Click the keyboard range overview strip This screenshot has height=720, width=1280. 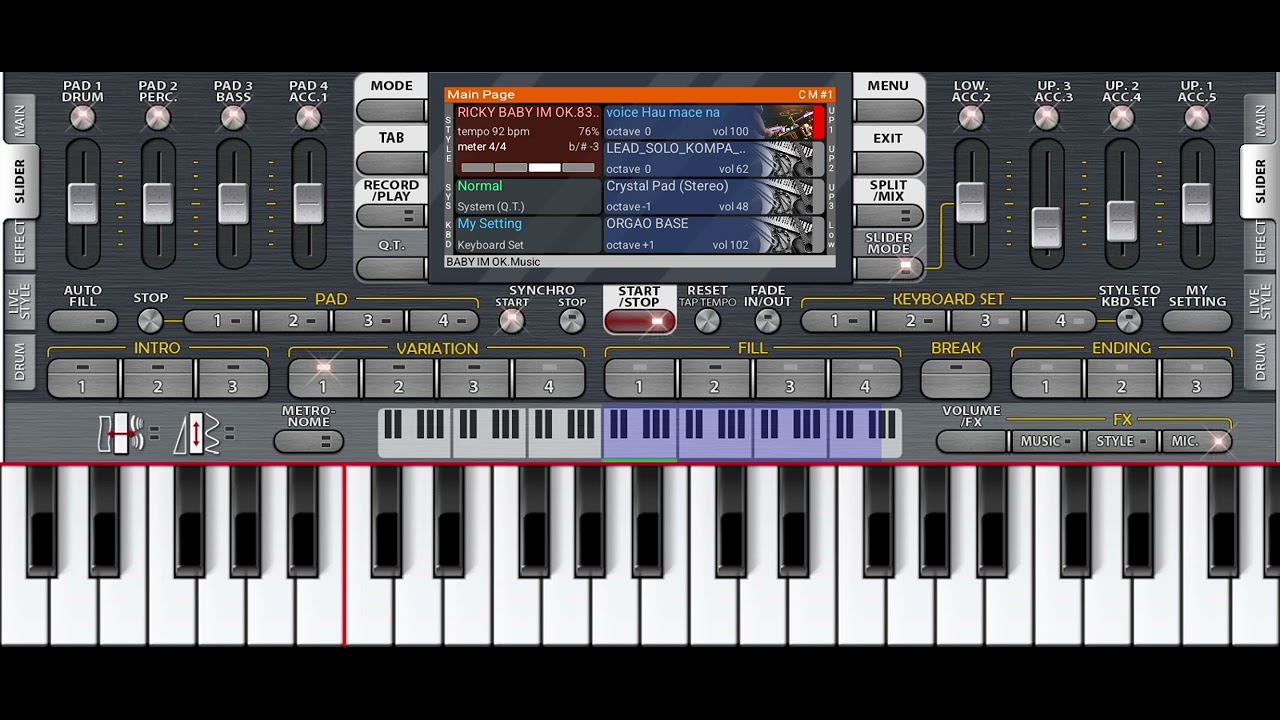[640, 434]
